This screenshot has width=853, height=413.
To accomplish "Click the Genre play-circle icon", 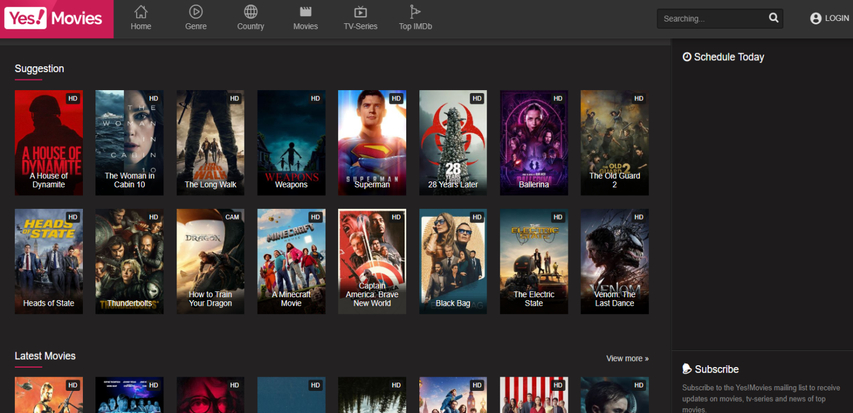I will tap(195, 11).
